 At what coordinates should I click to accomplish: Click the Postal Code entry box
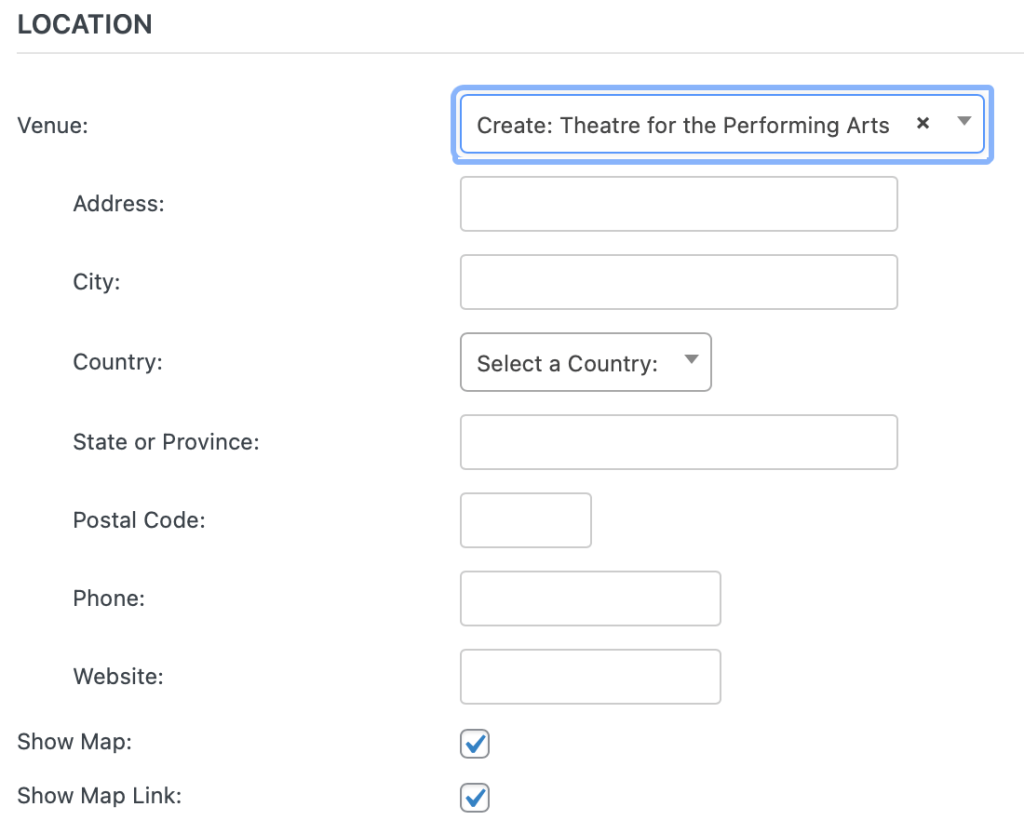point(525,520)
